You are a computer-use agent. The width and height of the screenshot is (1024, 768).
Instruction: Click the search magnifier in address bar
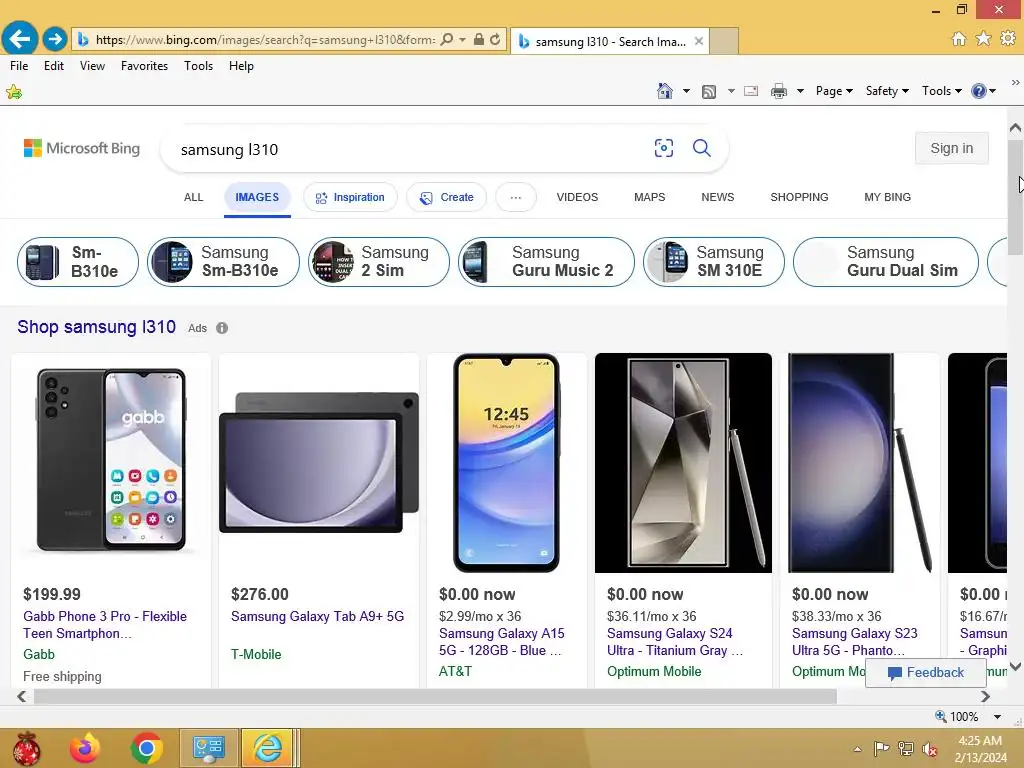pyautogui.click(x=447, y=39)
